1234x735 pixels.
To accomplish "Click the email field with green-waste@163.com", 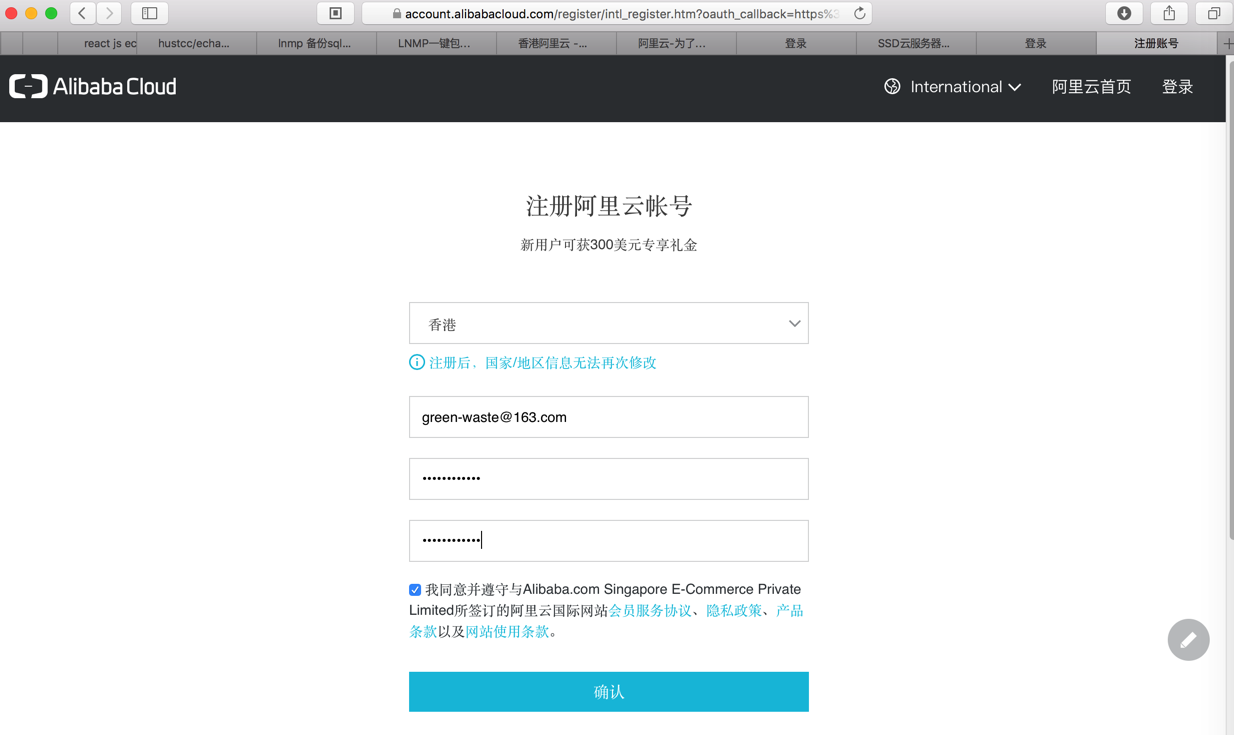I will (608, 417).
